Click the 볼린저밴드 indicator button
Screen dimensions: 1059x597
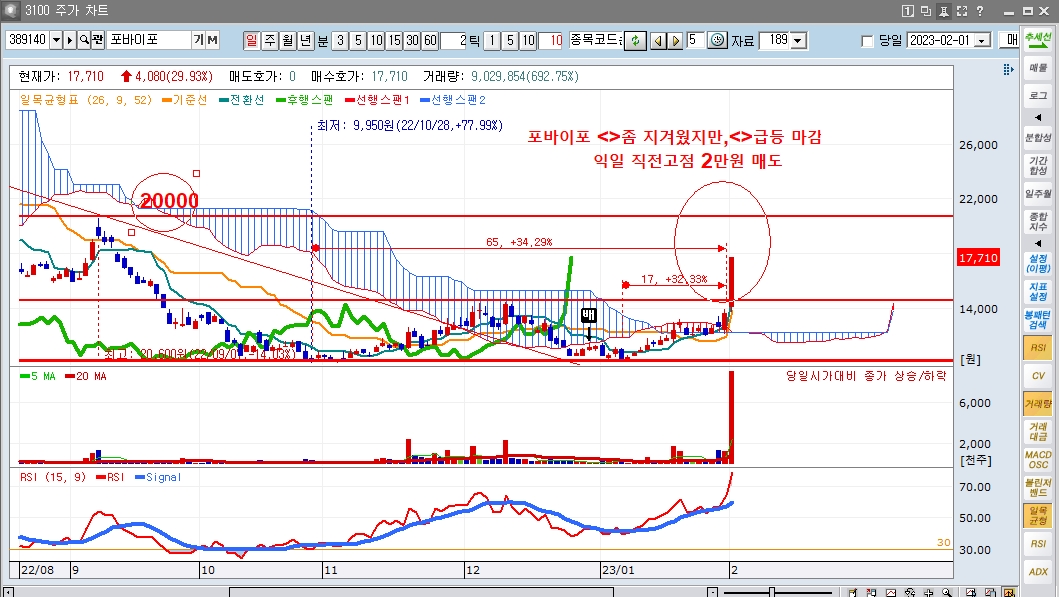click(1038, 488)
